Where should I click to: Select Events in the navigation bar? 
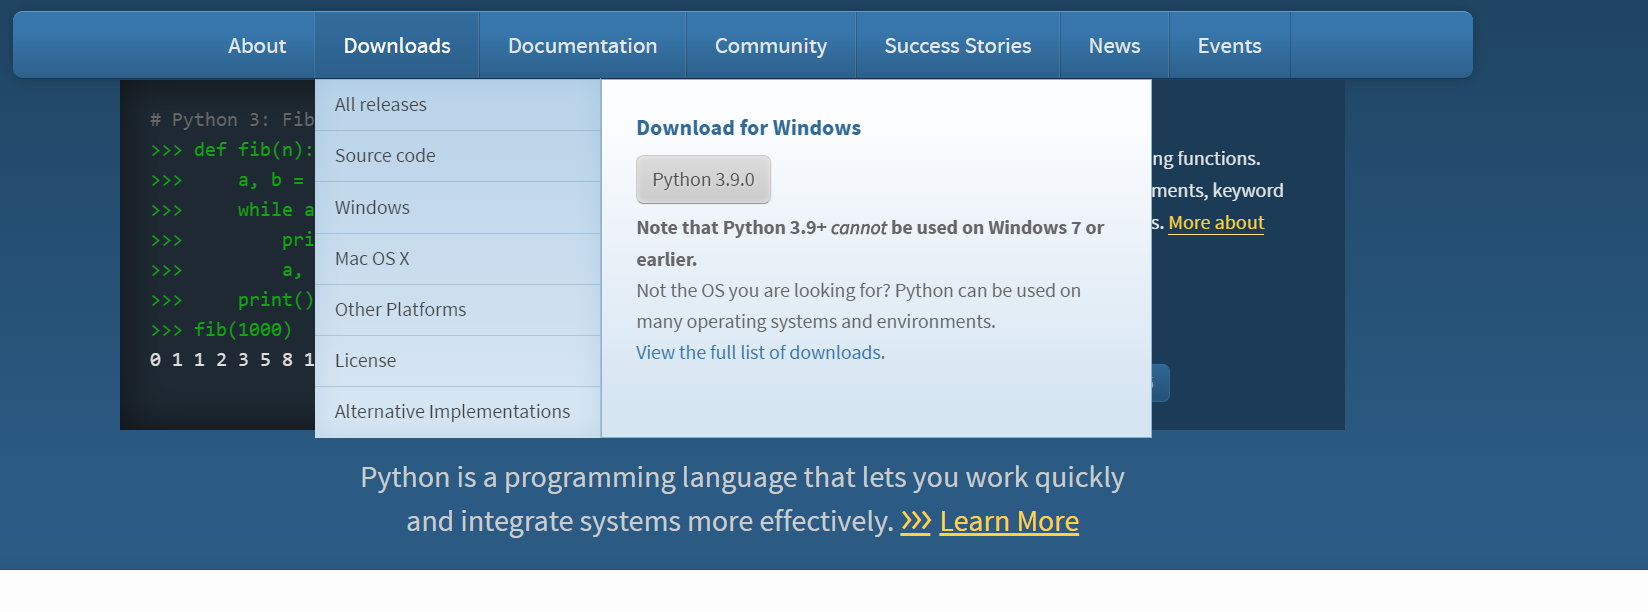(1229, 46)
